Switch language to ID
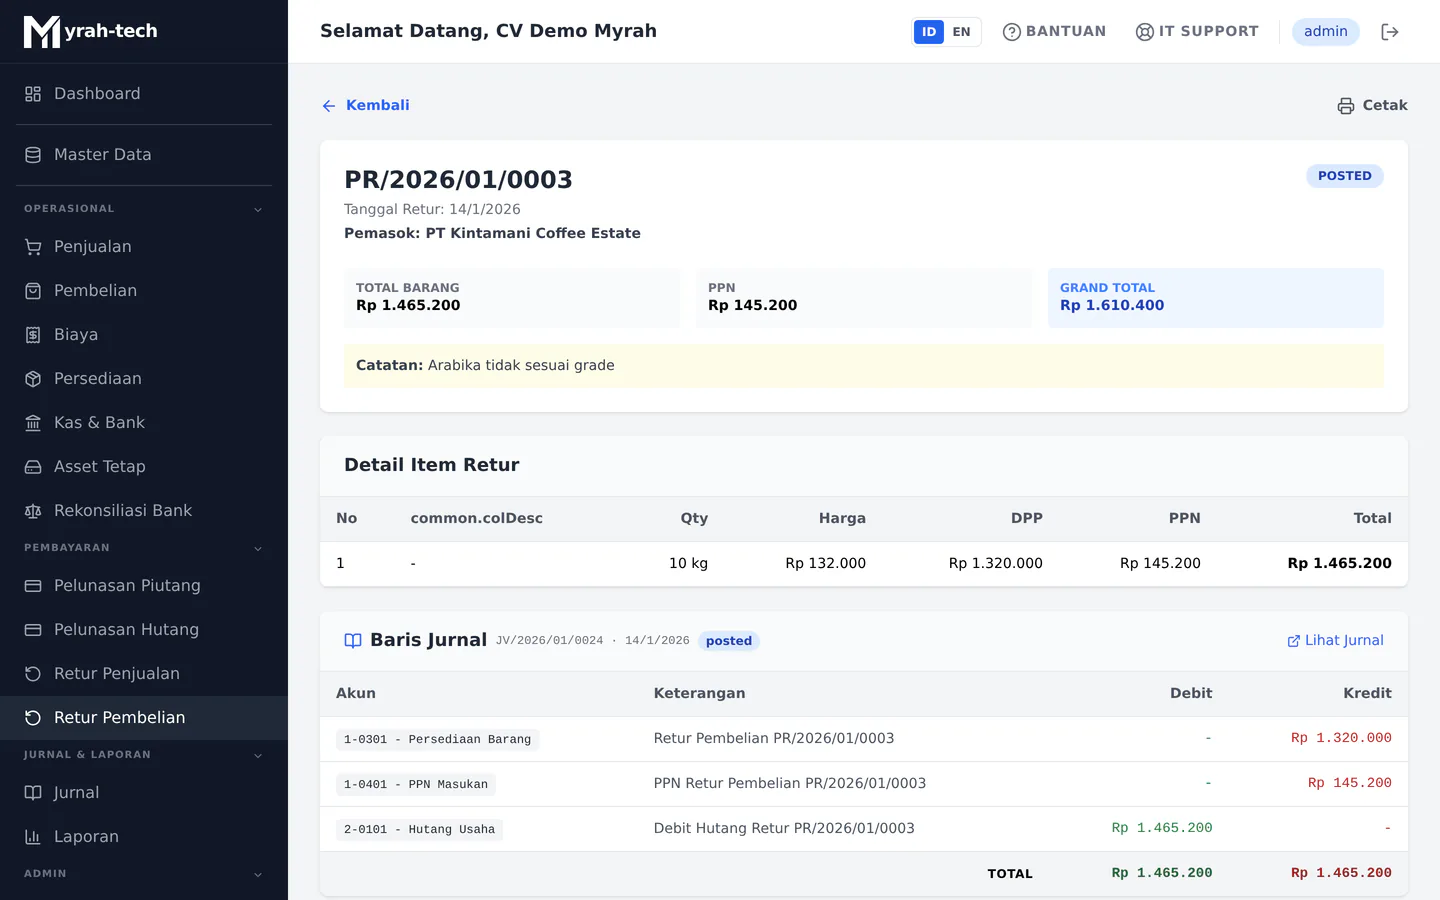The height and width of the screenshot is (900, 1440). pos(929,32)
